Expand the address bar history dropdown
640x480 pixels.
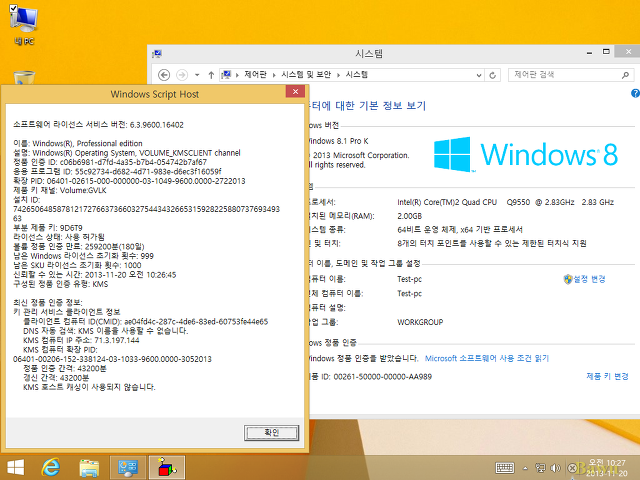tap(479, 75)
